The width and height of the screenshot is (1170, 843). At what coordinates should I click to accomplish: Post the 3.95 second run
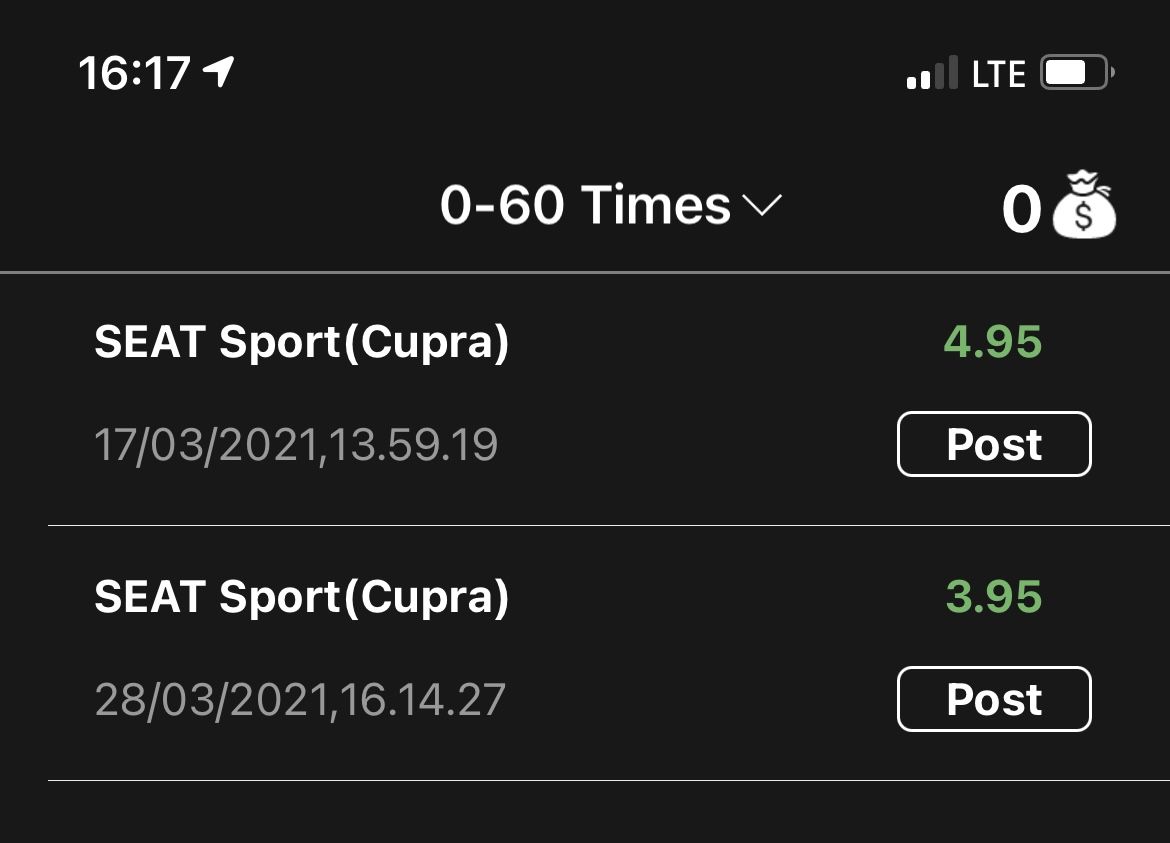(x=994, y=699)
